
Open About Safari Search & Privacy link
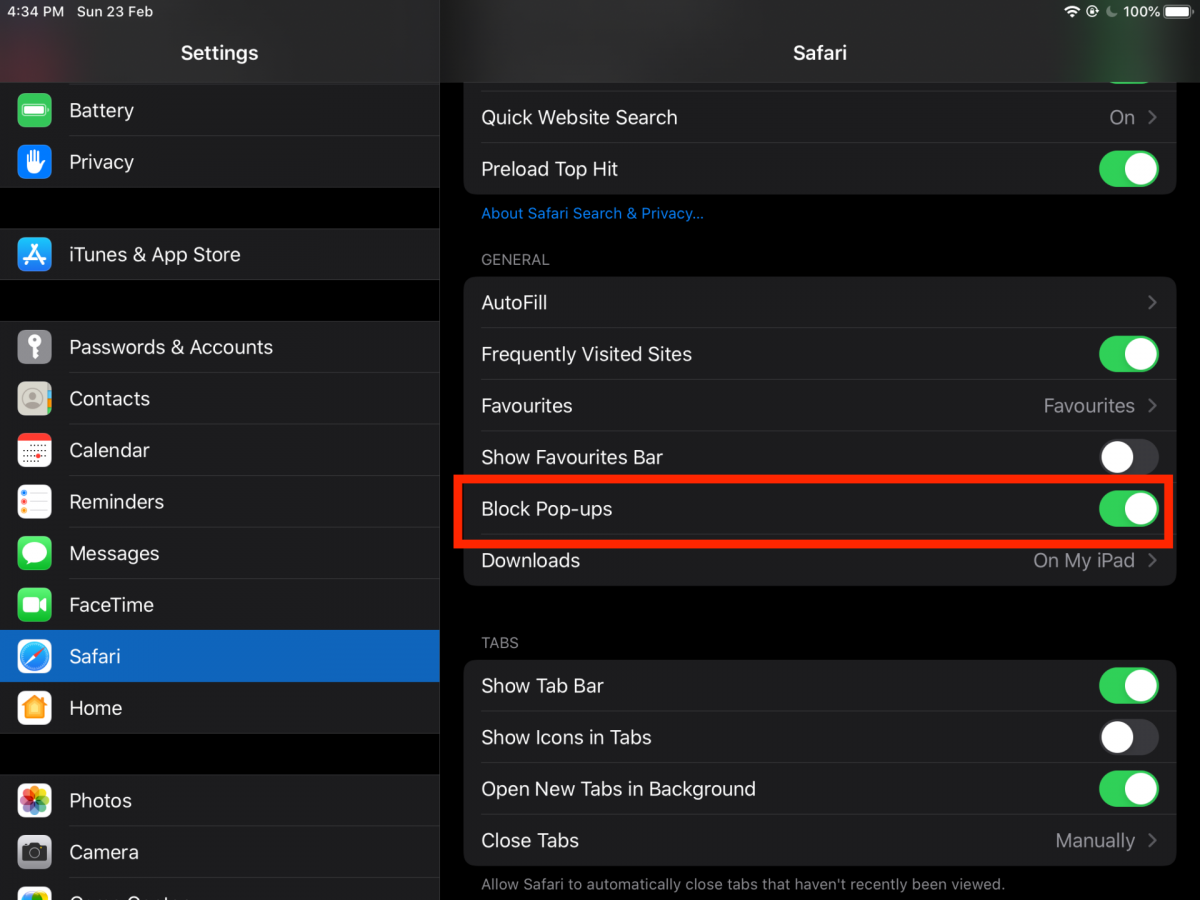[592, 213]
